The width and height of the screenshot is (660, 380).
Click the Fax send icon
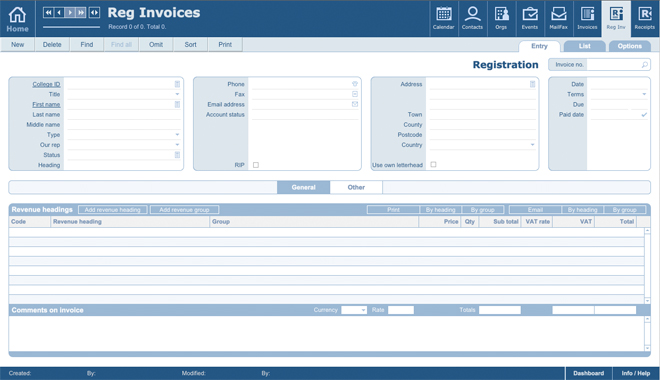tap(355, 94)
